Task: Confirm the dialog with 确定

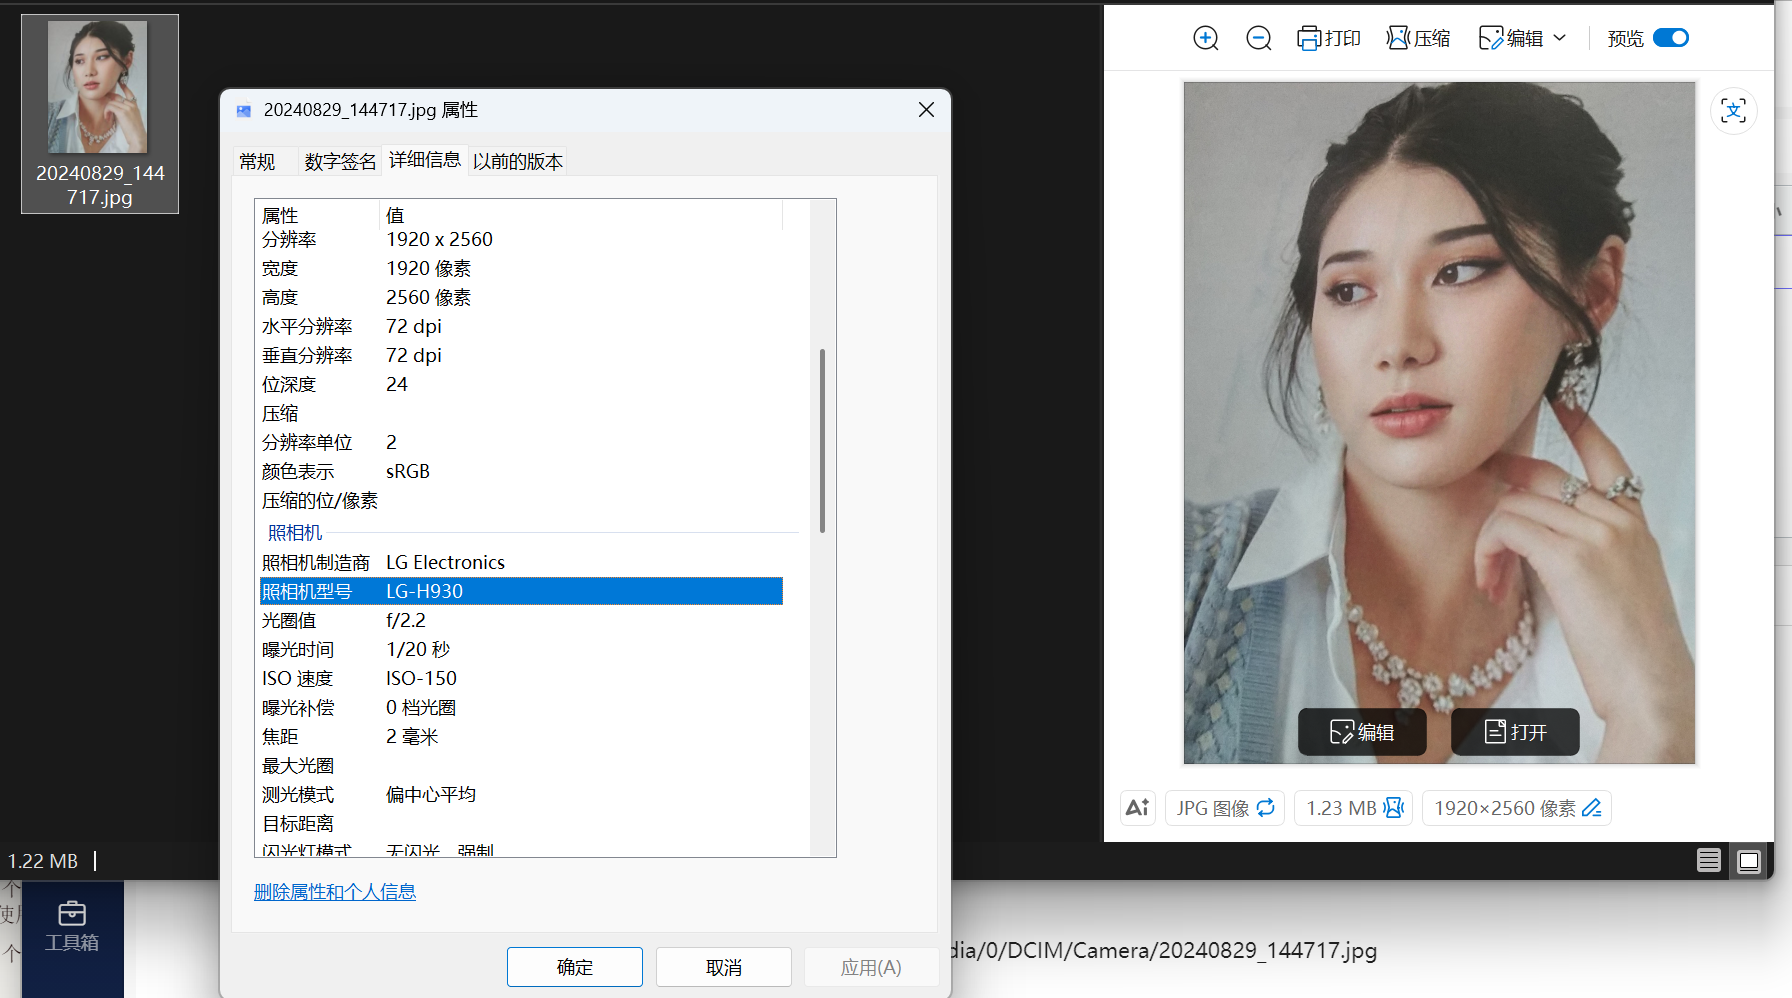Action: coord(575,967)
